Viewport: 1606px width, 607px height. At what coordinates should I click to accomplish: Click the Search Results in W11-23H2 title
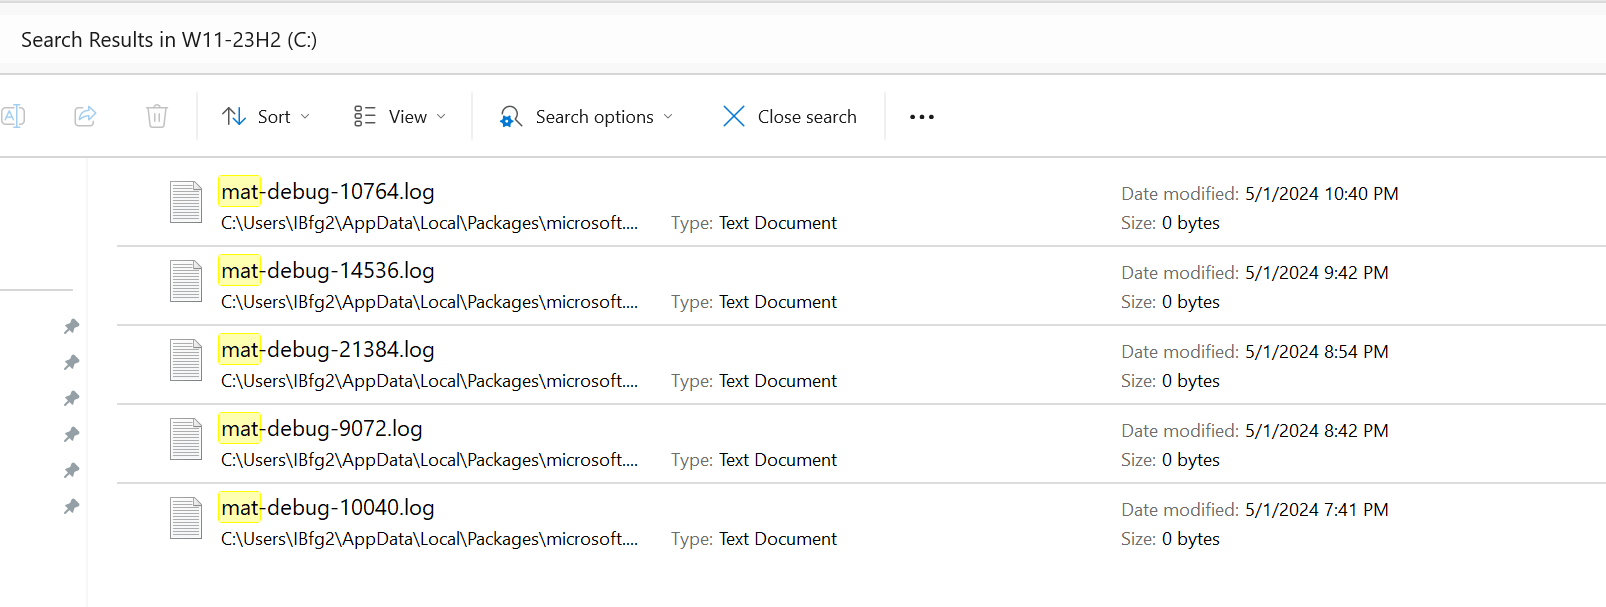click(x=169, y=40)
